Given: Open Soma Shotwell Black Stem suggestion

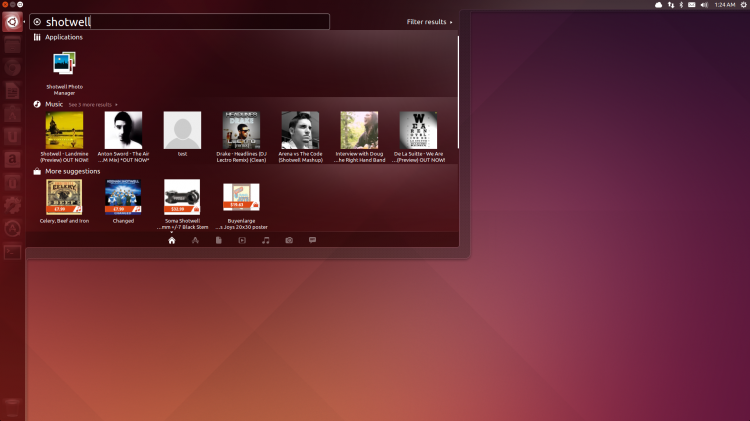Looking at the screenshot, I should (182, 204).
